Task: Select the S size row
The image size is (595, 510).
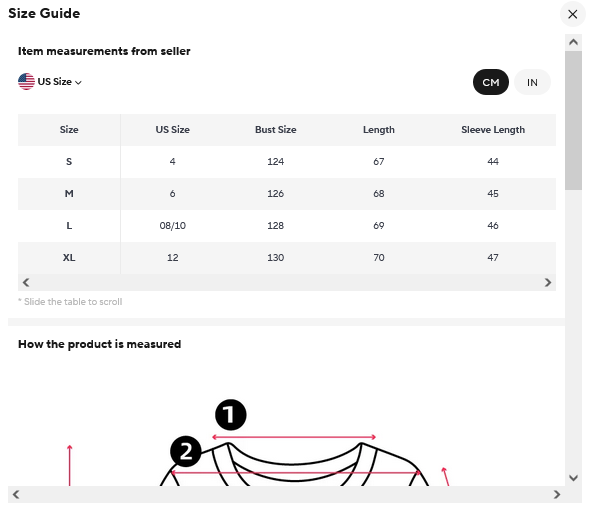Action: [x=287, y=162]
